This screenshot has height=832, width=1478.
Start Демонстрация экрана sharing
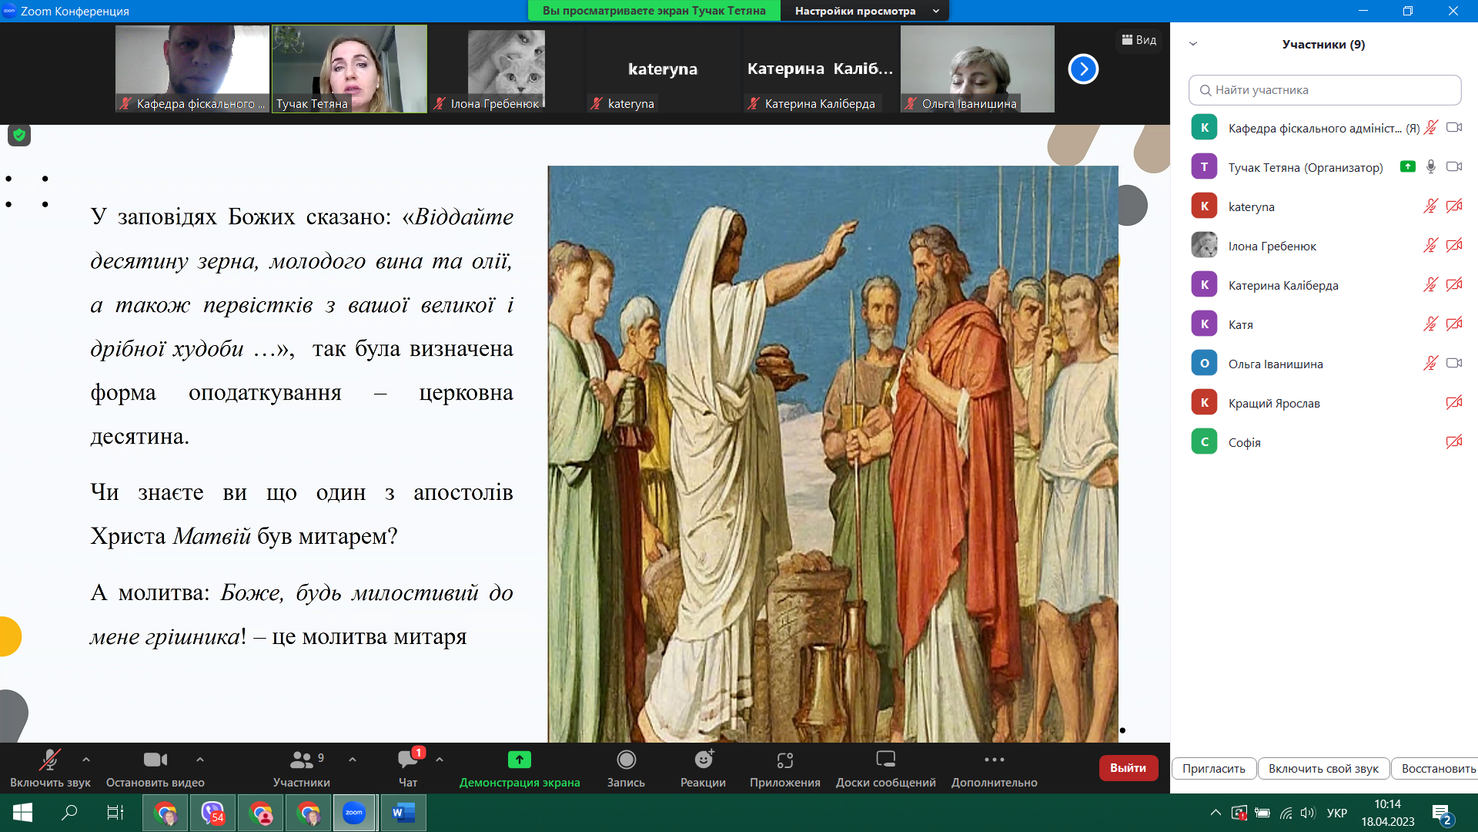coord(519,768)
